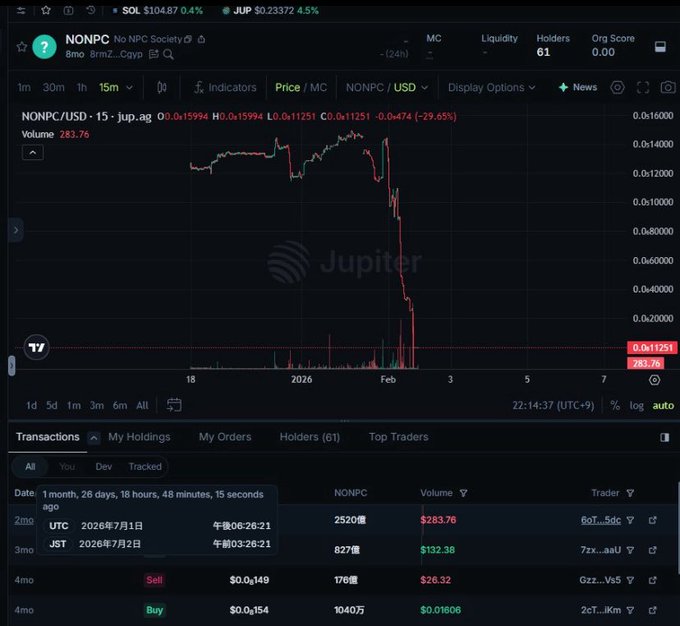Open $0.01606 transaction in explorer

(x=653, y=610)
